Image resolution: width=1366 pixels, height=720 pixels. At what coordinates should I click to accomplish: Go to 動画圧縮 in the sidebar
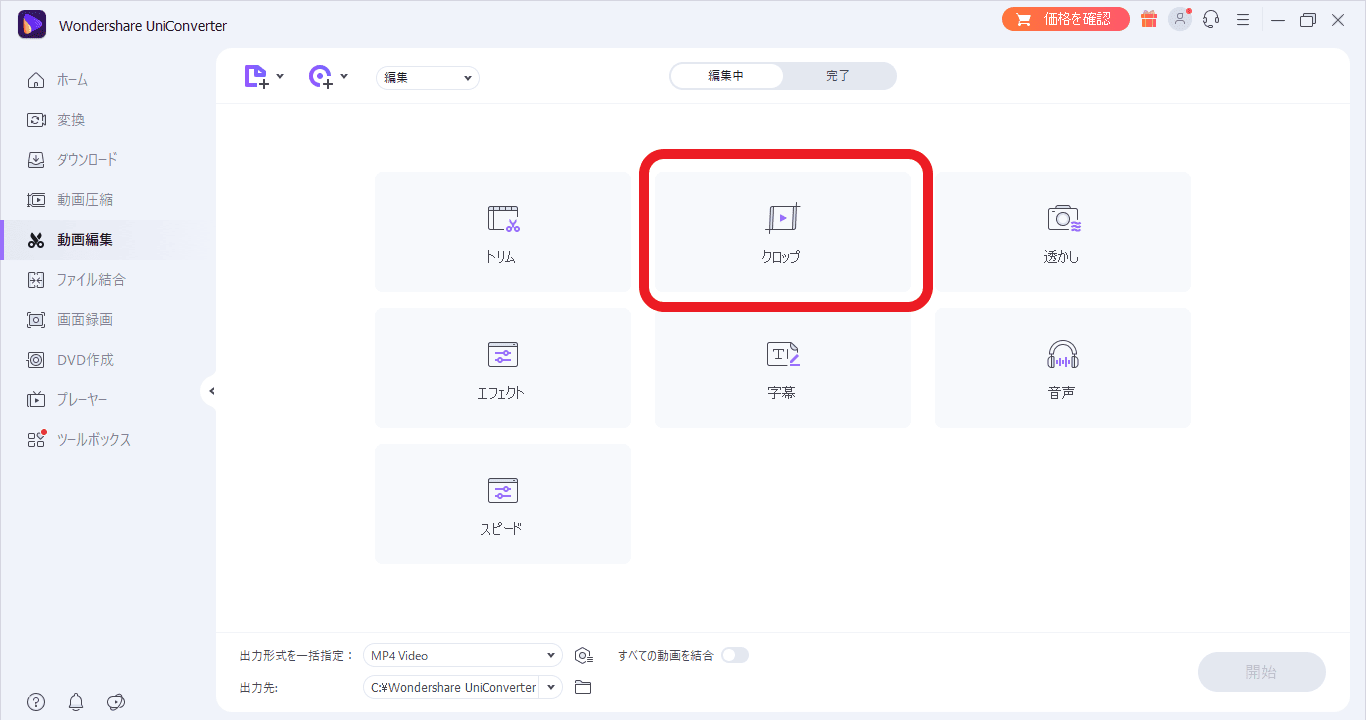point(85,200)
